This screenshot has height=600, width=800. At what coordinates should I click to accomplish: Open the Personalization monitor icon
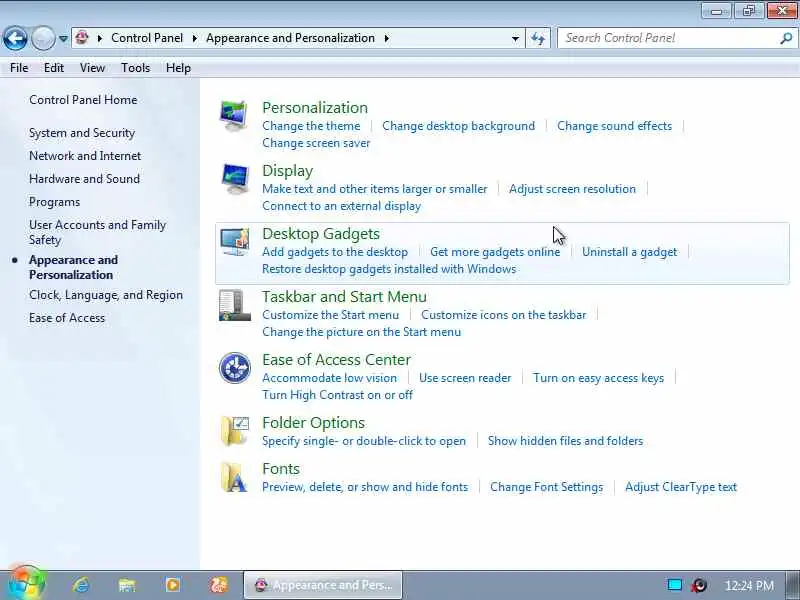[234, 115]
